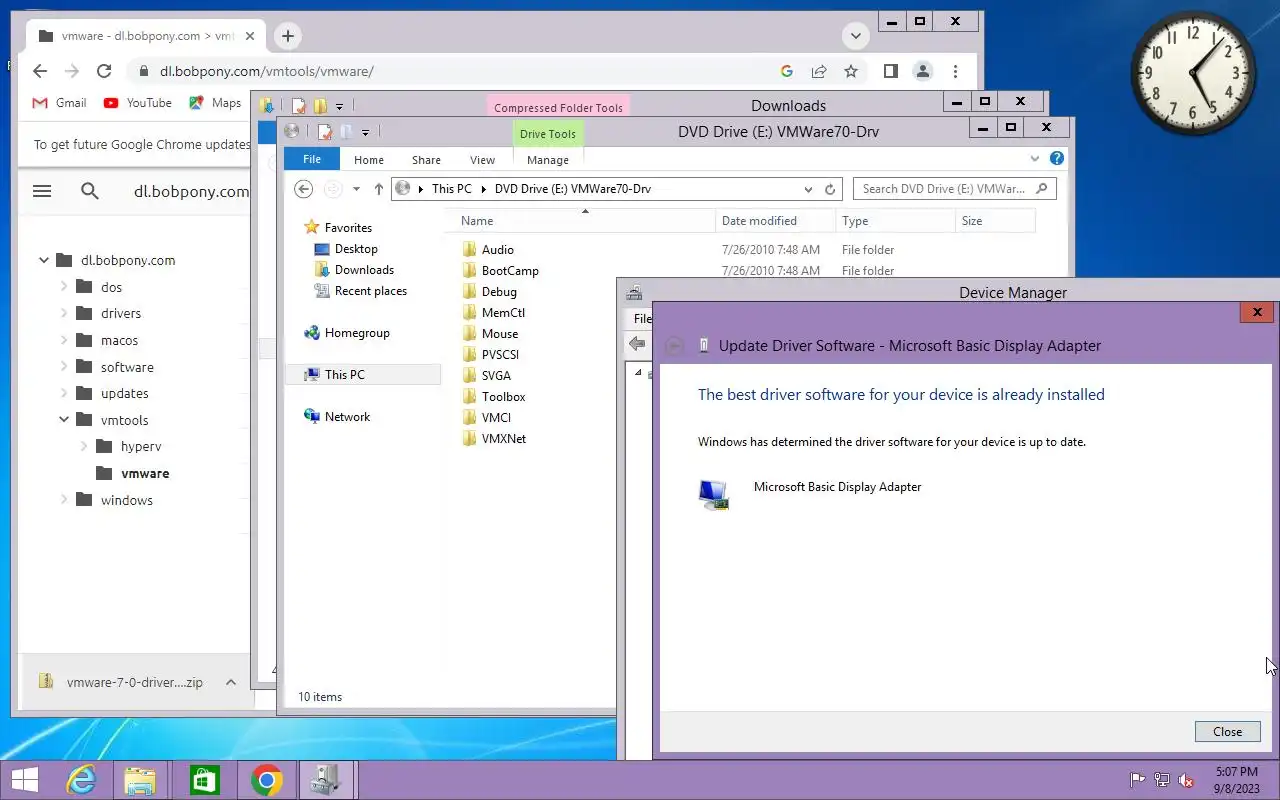Image resolution: width=1280 pixels, height=800 pixels.
Task: Open Action Center flag in tray
Action: tap(1137, 780)
